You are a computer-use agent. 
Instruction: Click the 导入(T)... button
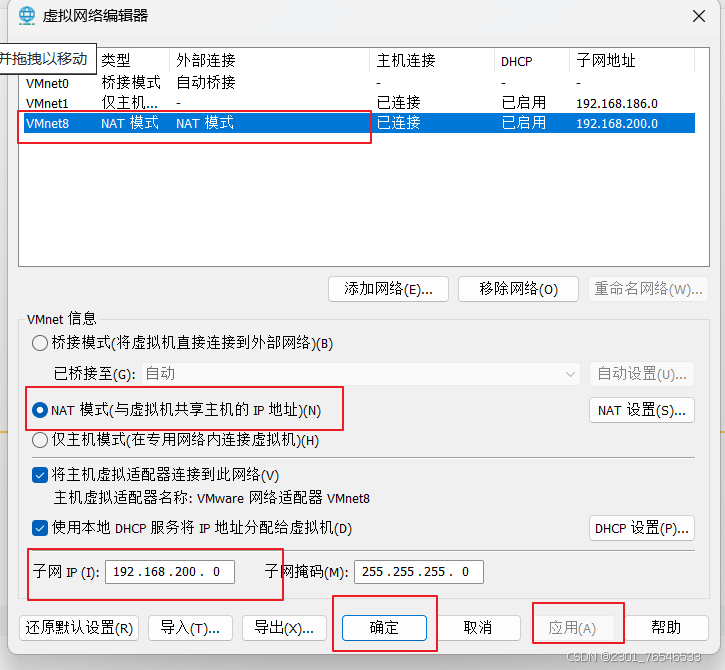tap(190, 628)
